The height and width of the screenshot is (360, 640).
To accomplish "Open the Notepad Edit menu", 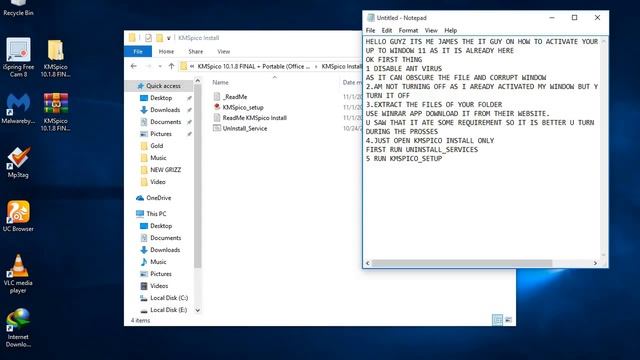I will click(387, 30).
